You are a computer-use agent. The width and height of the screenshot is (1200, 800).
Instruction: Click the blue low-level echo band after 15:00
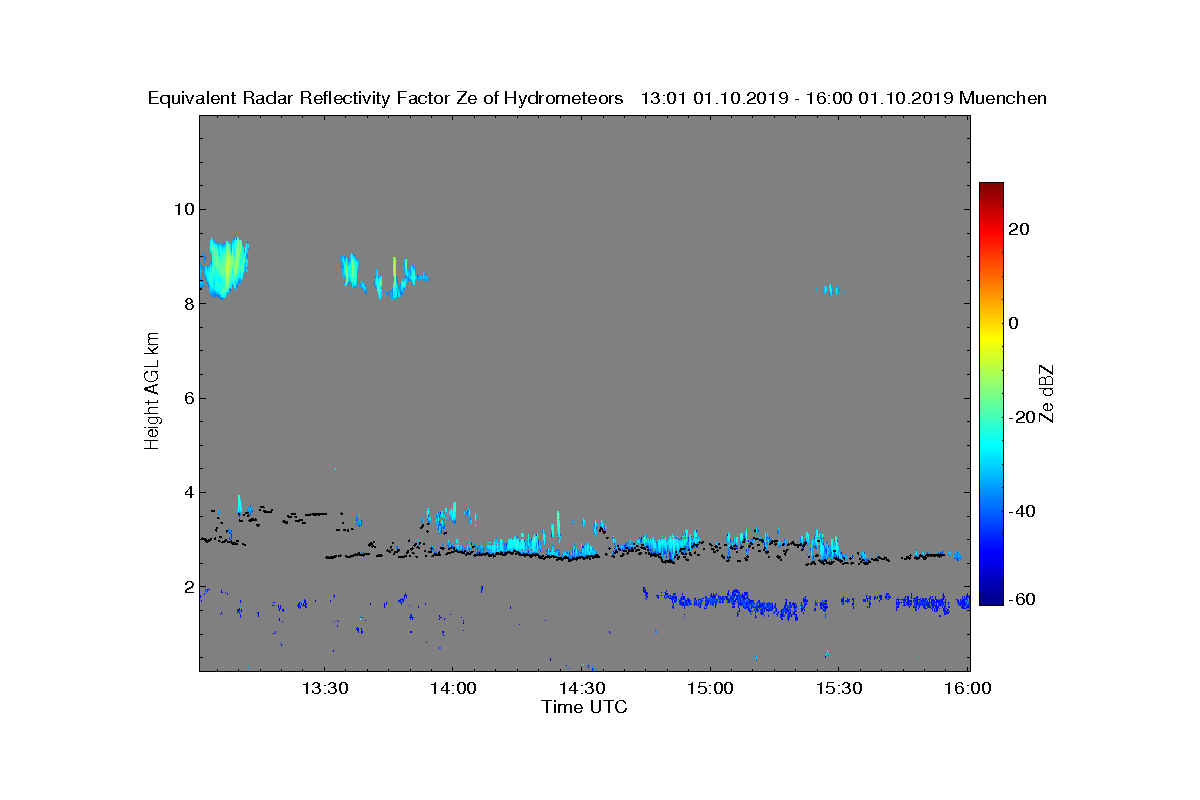point(805,602)
